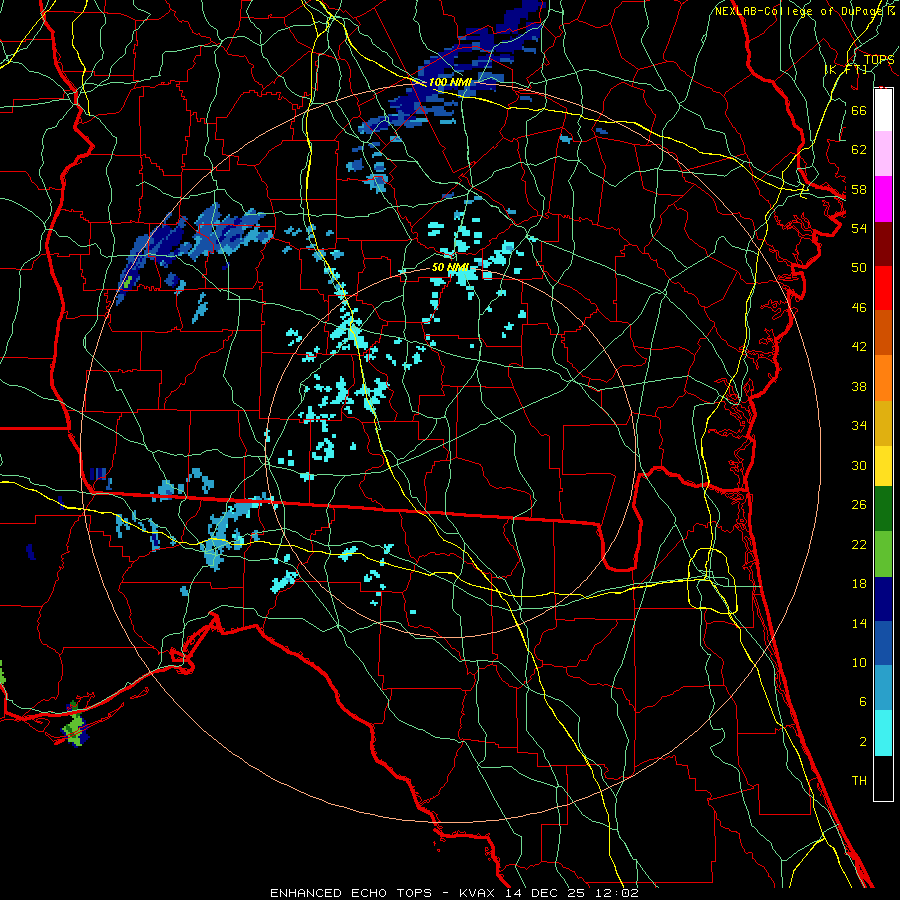900x900 pixels.
Task: Click the "6" legend value
Action: pyautogui.click(x=863, y=702)
